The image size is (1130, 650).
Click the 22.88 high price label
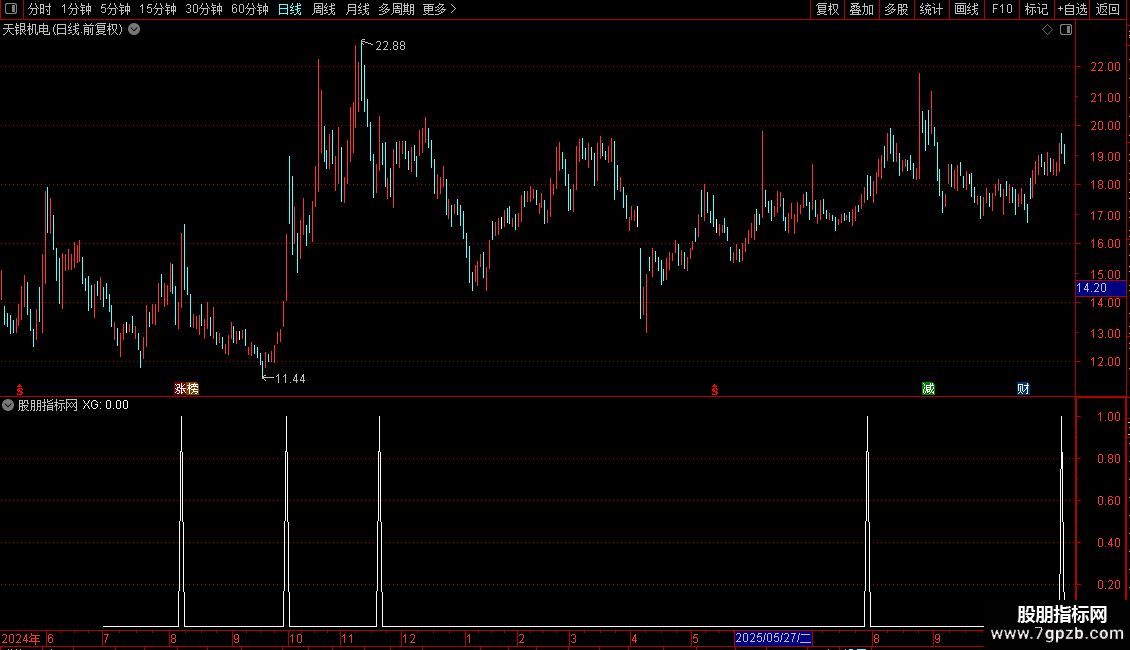(x=390, y=46)
